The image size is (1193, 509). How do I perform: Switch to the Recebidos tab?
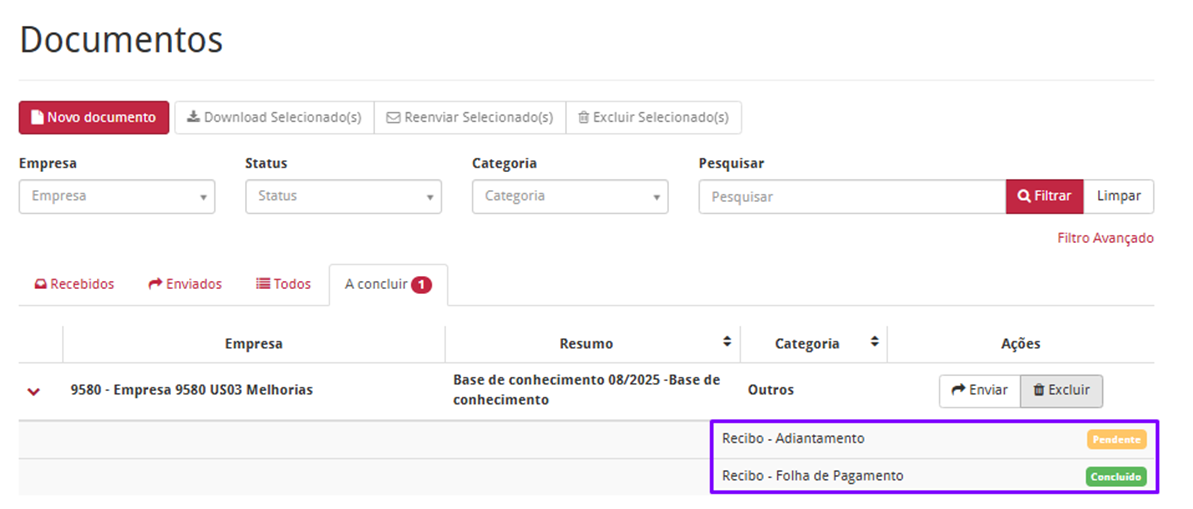click(x=75, y=284)
